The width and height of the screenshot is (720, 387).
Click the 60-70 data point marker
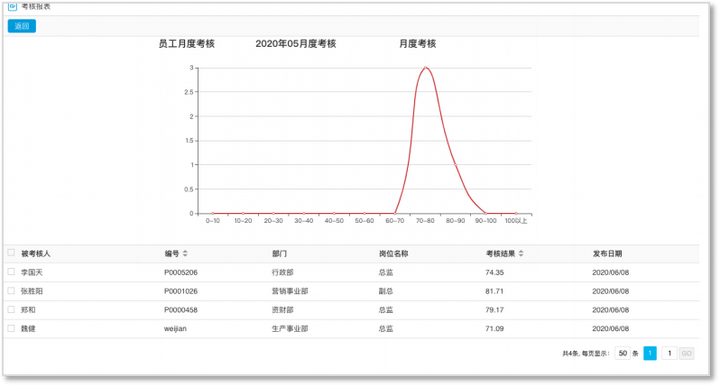click(395, 213)
